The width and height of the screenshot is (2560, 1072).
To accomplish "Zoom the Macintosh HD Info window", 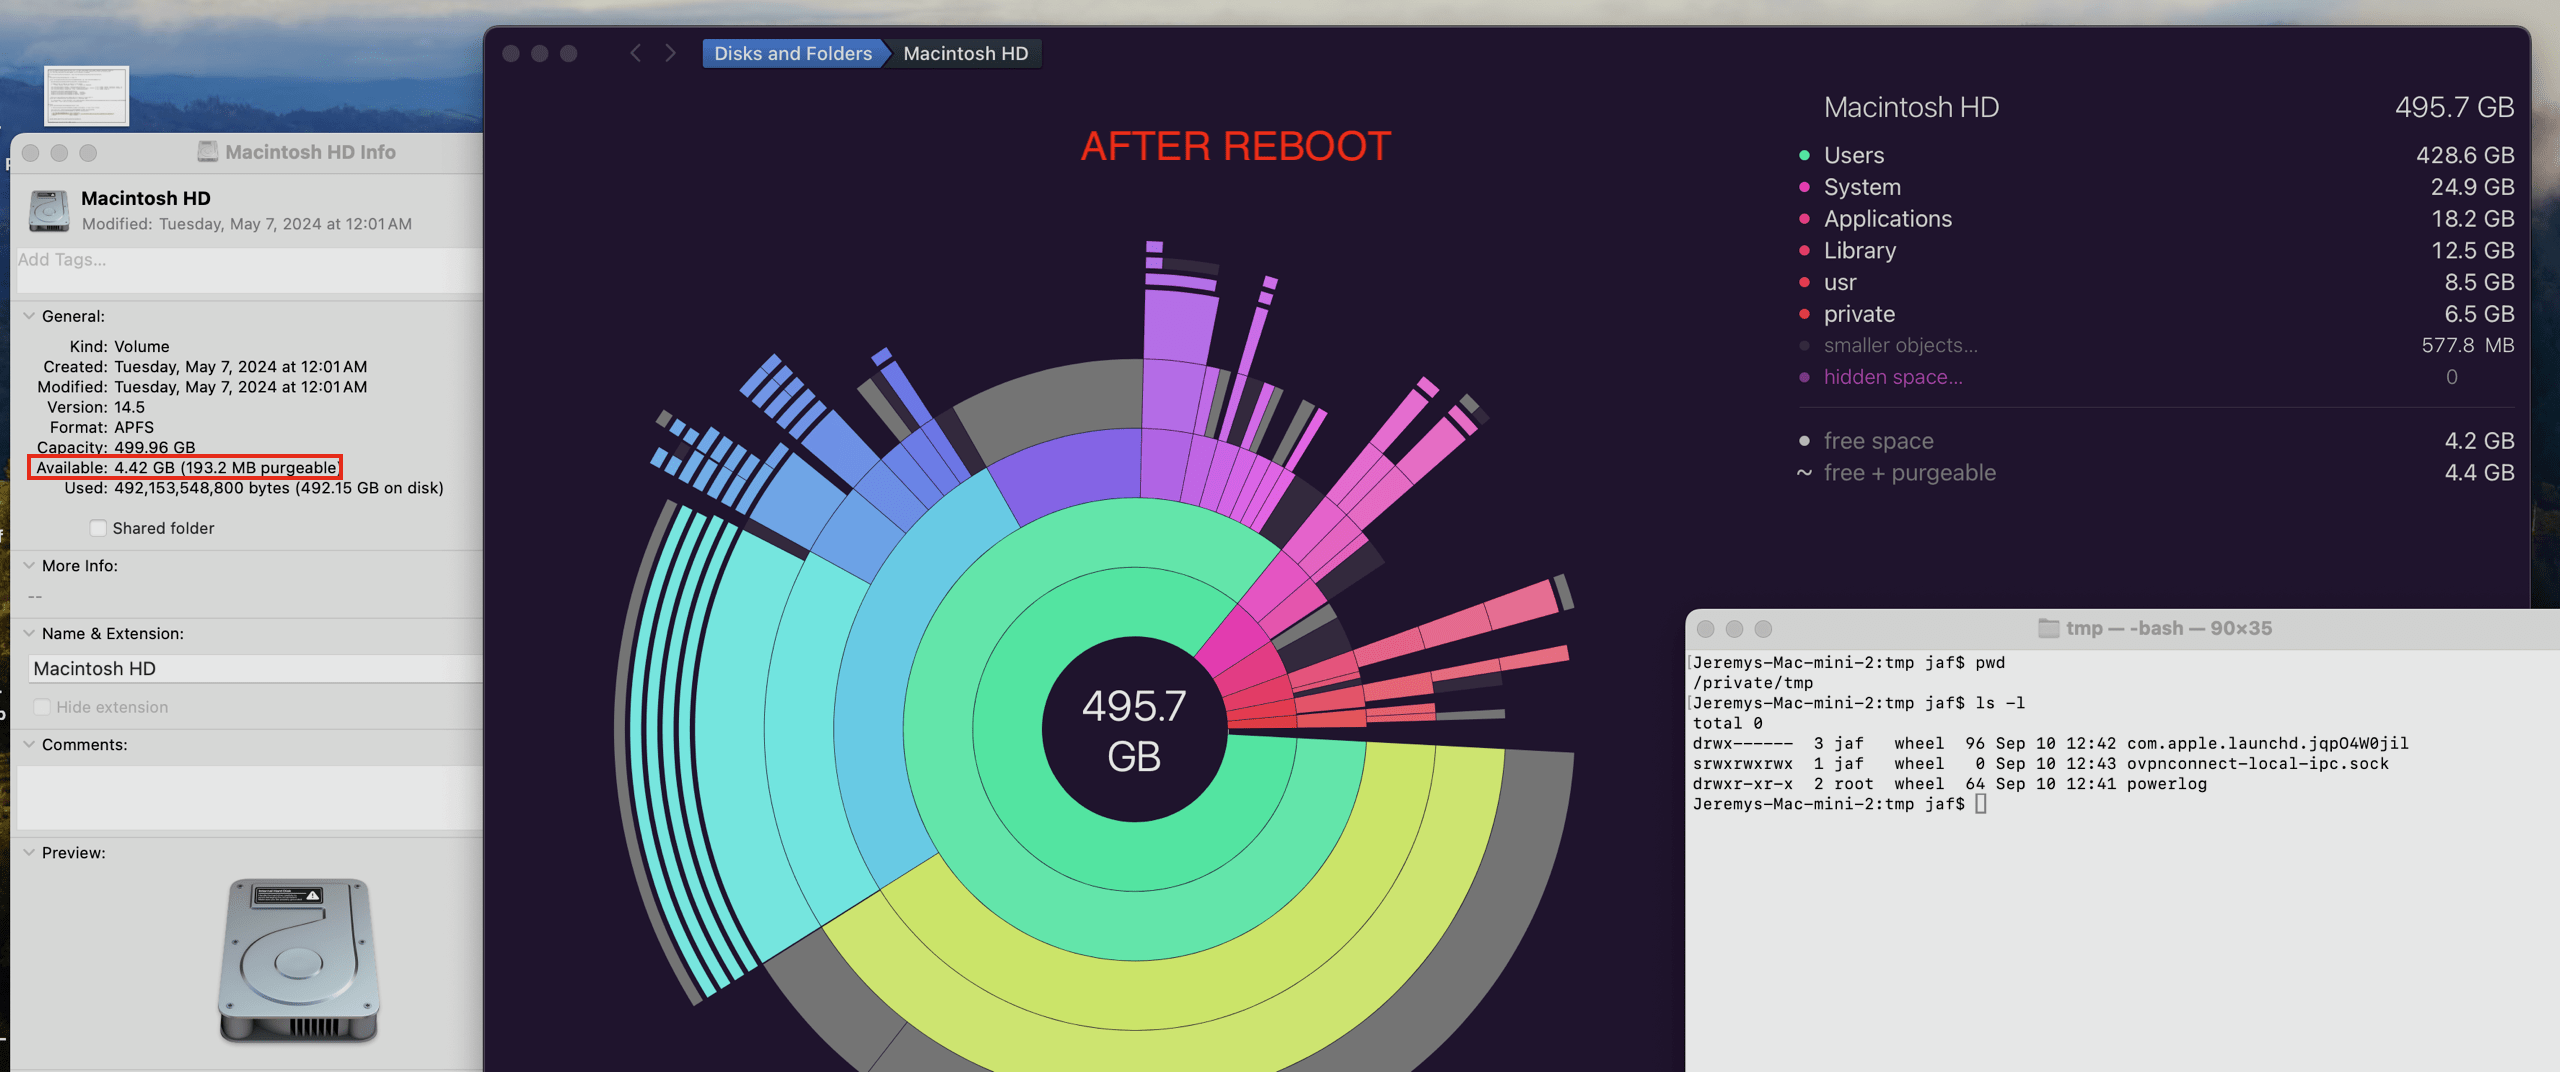I will click(x=88, y=153).
